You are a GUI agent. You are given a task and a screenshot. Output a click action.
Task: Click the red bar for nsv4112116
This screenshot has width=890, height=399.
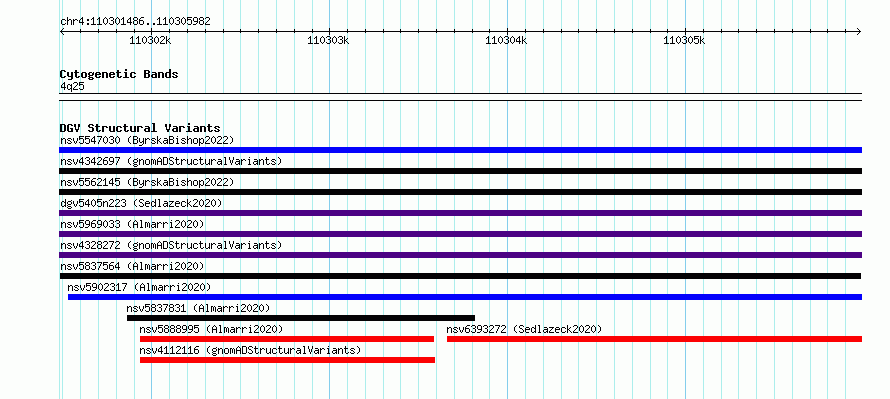pos(287,360)
